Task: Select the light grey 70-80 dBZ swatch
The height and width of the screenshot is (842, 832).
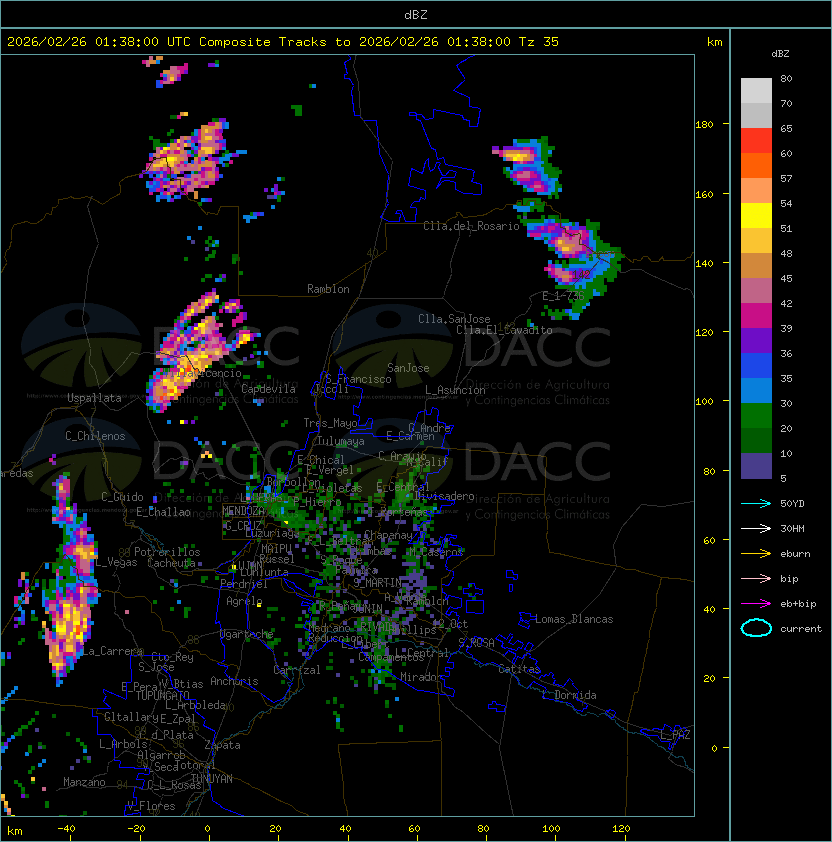Action: 756,90
